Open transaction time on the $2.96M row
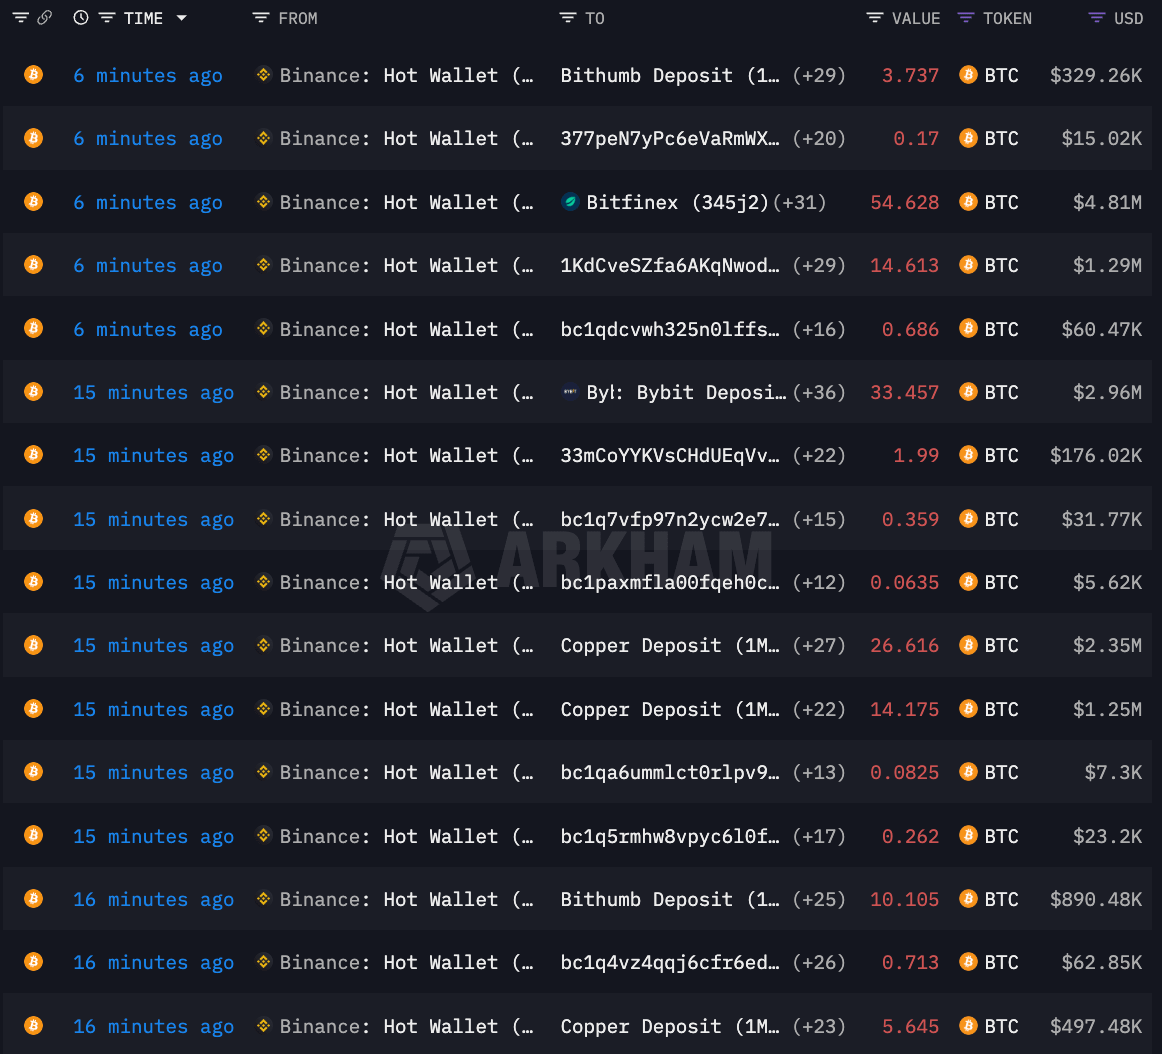1162x1054 pixels. click(x=153, y=392)
